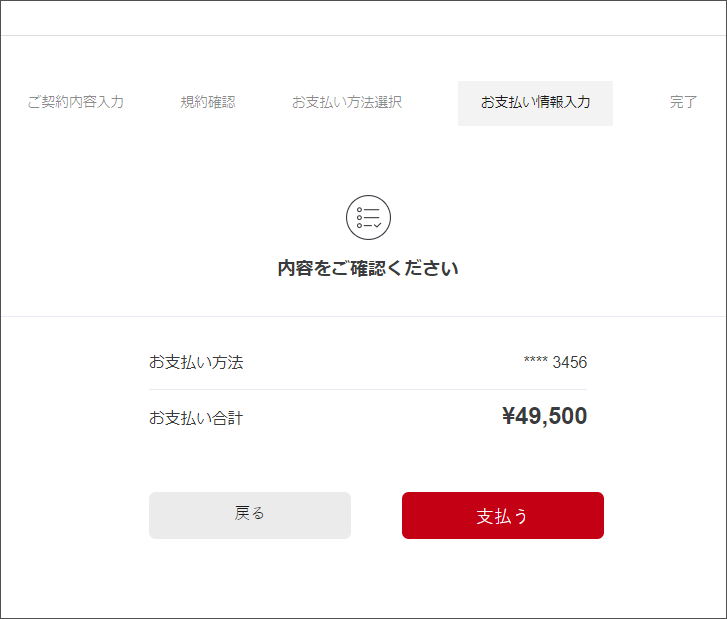727x619 pixels.
Task: Click the checklist confirmation icon
Action: (x=368, y=217)
